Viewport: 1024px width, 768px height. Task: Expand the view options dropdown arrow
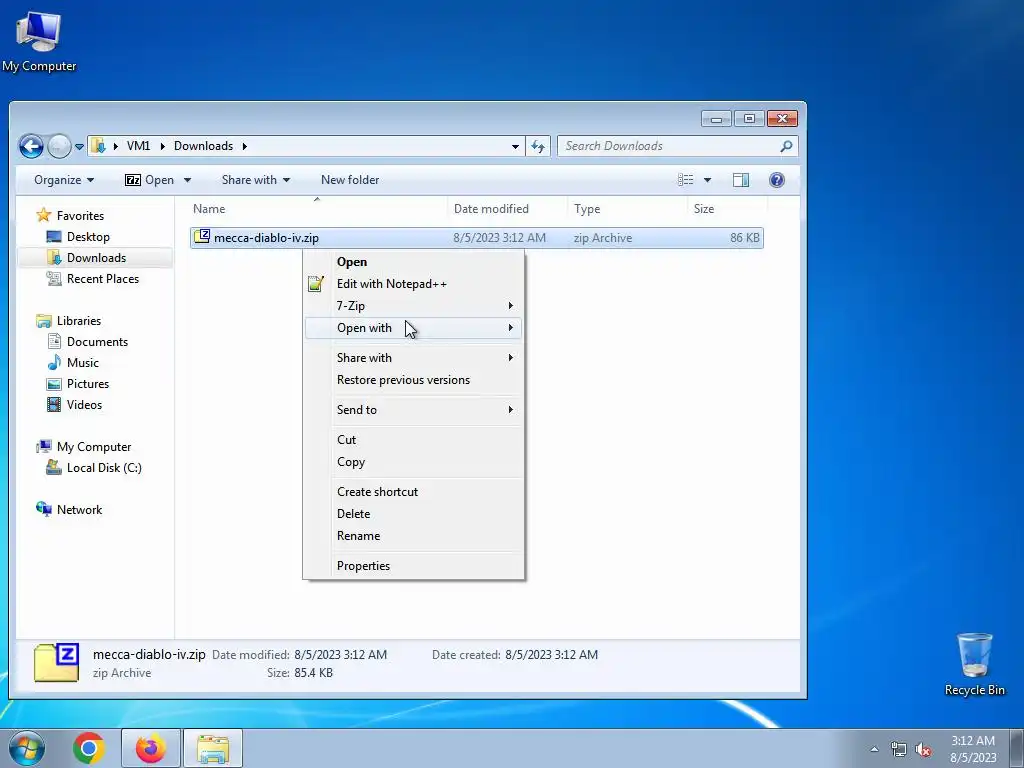(x=707, y=180)
